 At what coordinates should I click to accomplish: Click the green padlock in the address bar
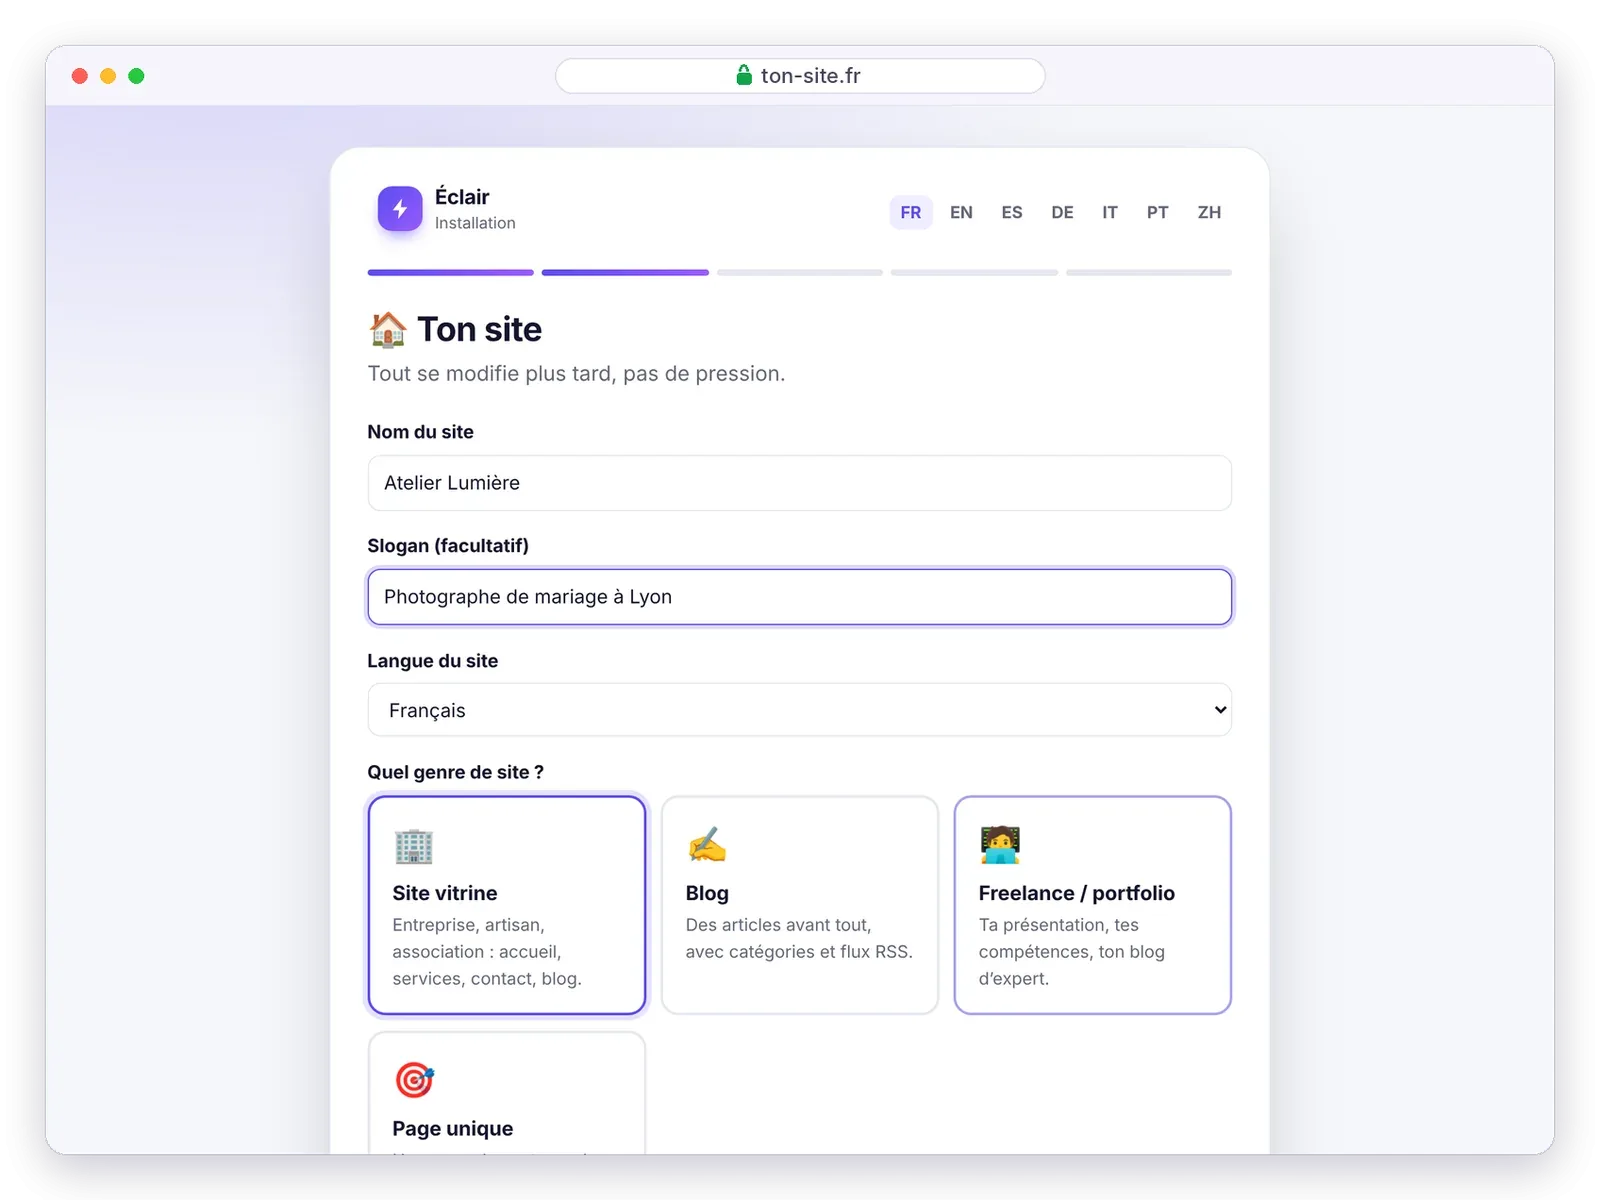(744, 75)
